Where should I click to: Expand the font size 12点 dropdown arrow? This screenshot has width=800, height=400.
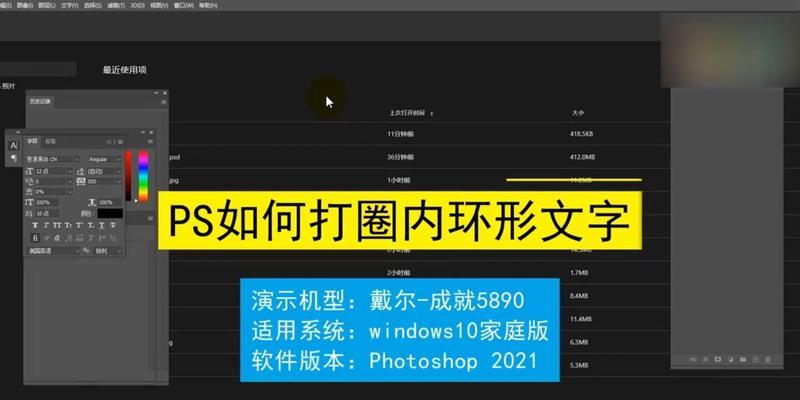[70, 171]
